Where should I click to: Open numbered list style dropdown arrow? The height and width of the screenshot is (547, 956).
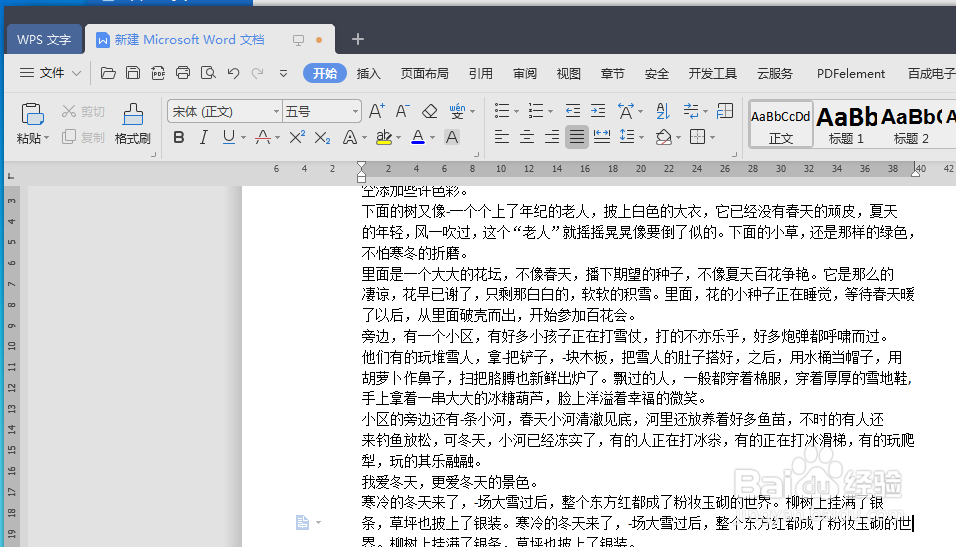pos(551,112)
